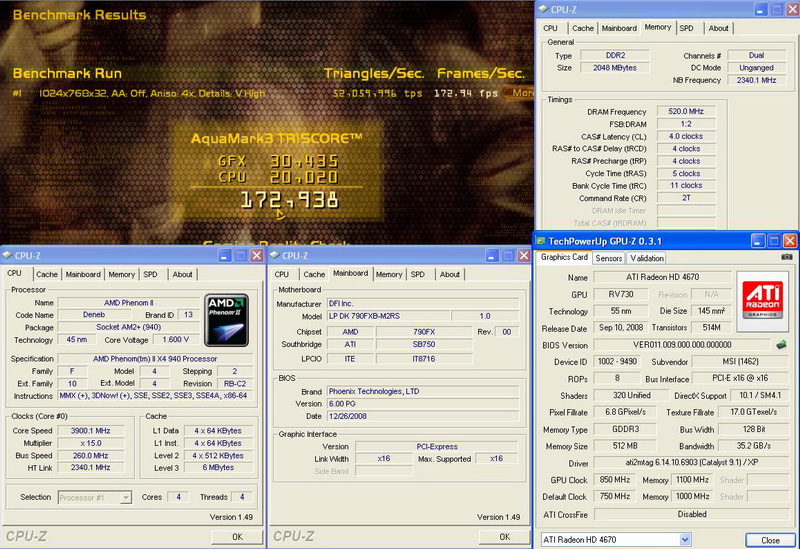Click the 172.94 fps value
The width and height of the screenshot is (800, 549).
click(x=465, y=93)
